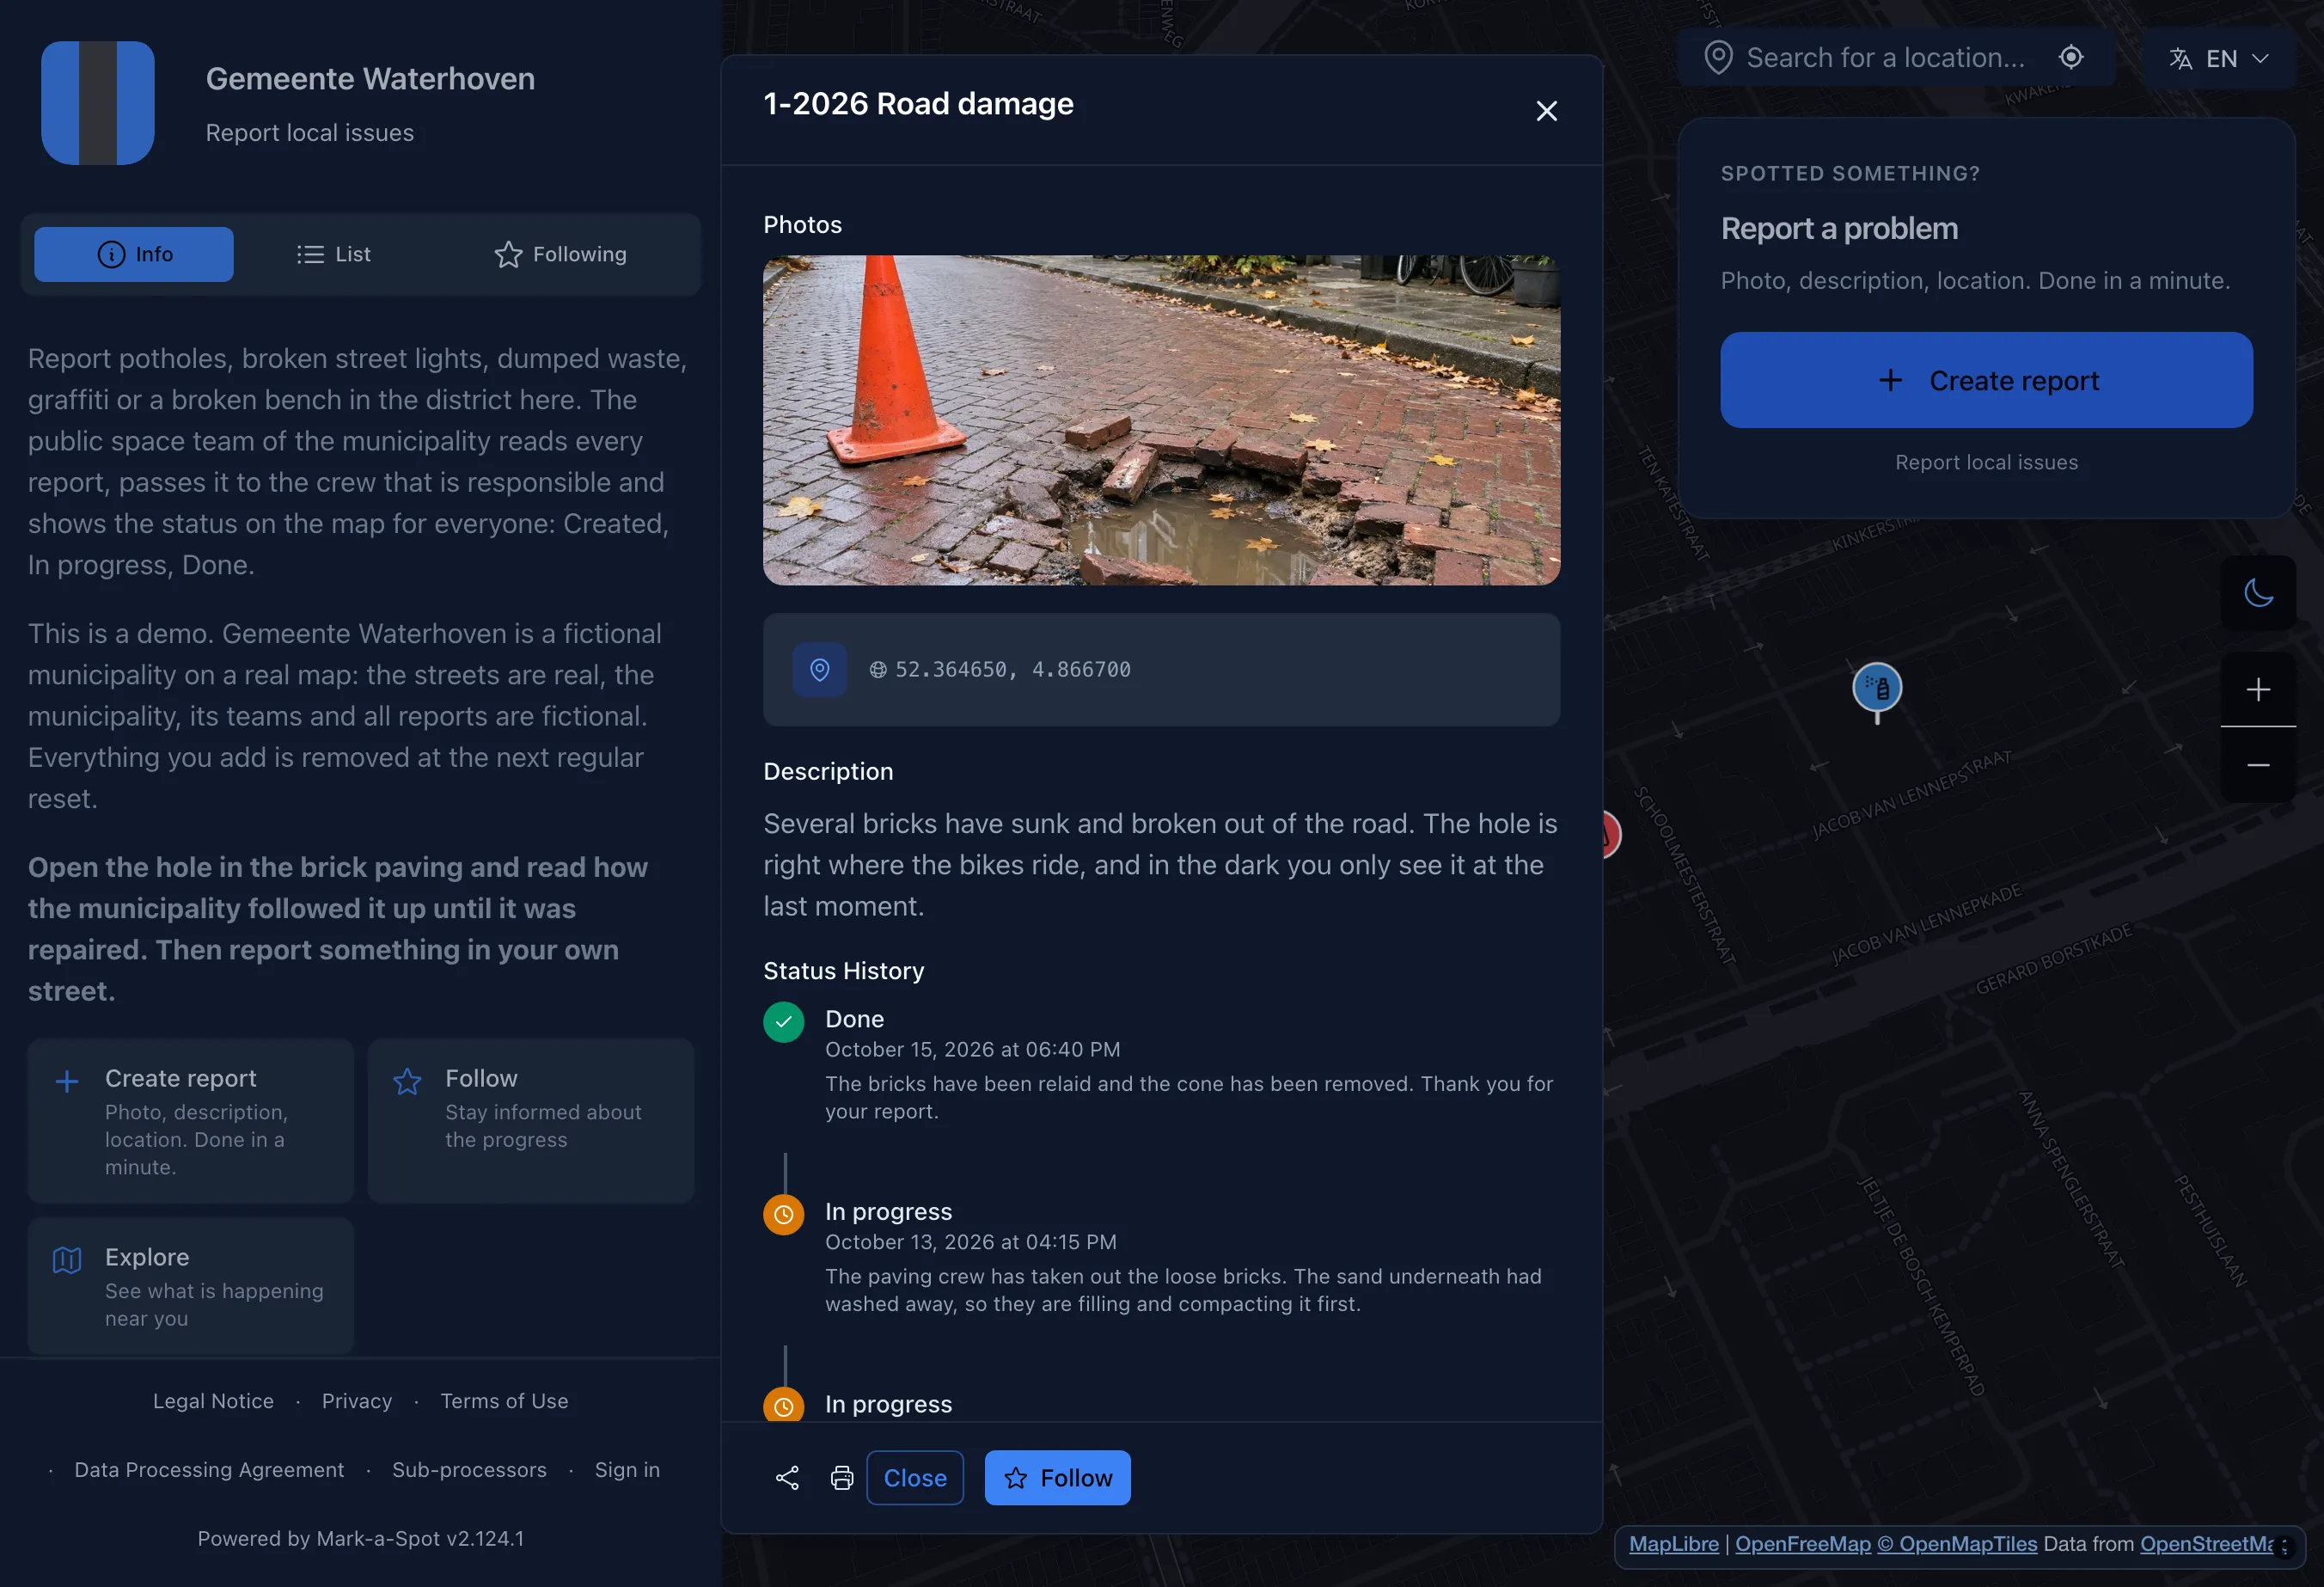Click the Gemeente Waterhoven logo
Screen dimensions: 2324x1587
click(98, 103)
